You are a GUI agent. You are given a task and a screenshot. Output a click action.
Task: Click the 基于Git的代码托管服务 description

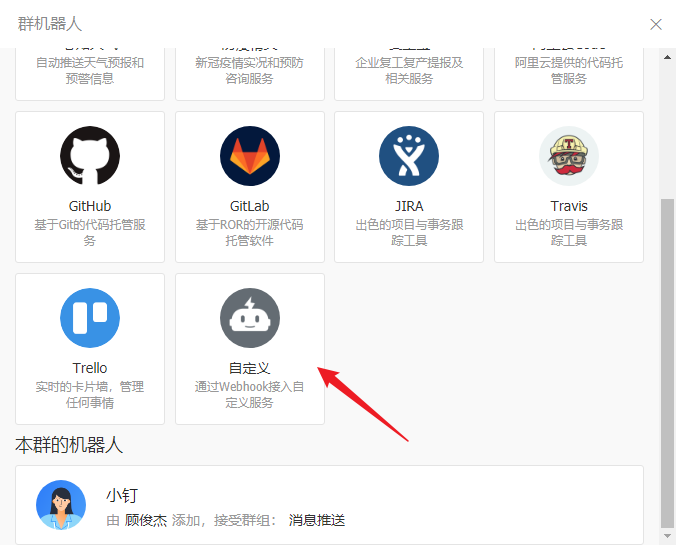(90, 232)
